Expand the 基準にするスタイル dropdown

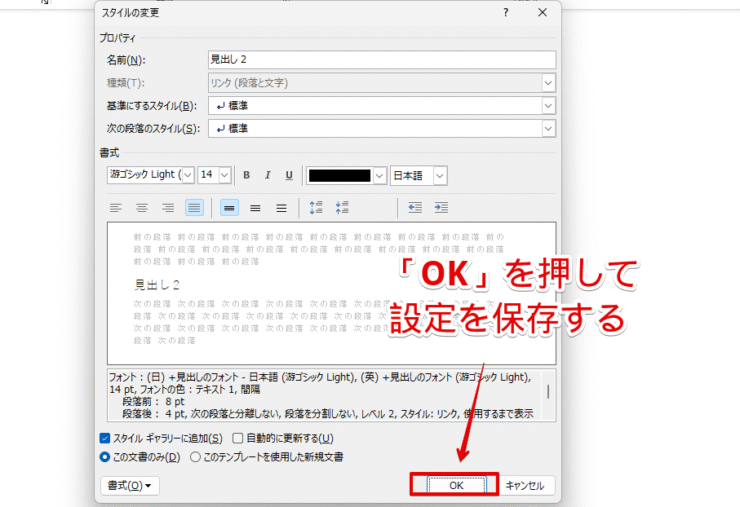click(x=548, y=105)
